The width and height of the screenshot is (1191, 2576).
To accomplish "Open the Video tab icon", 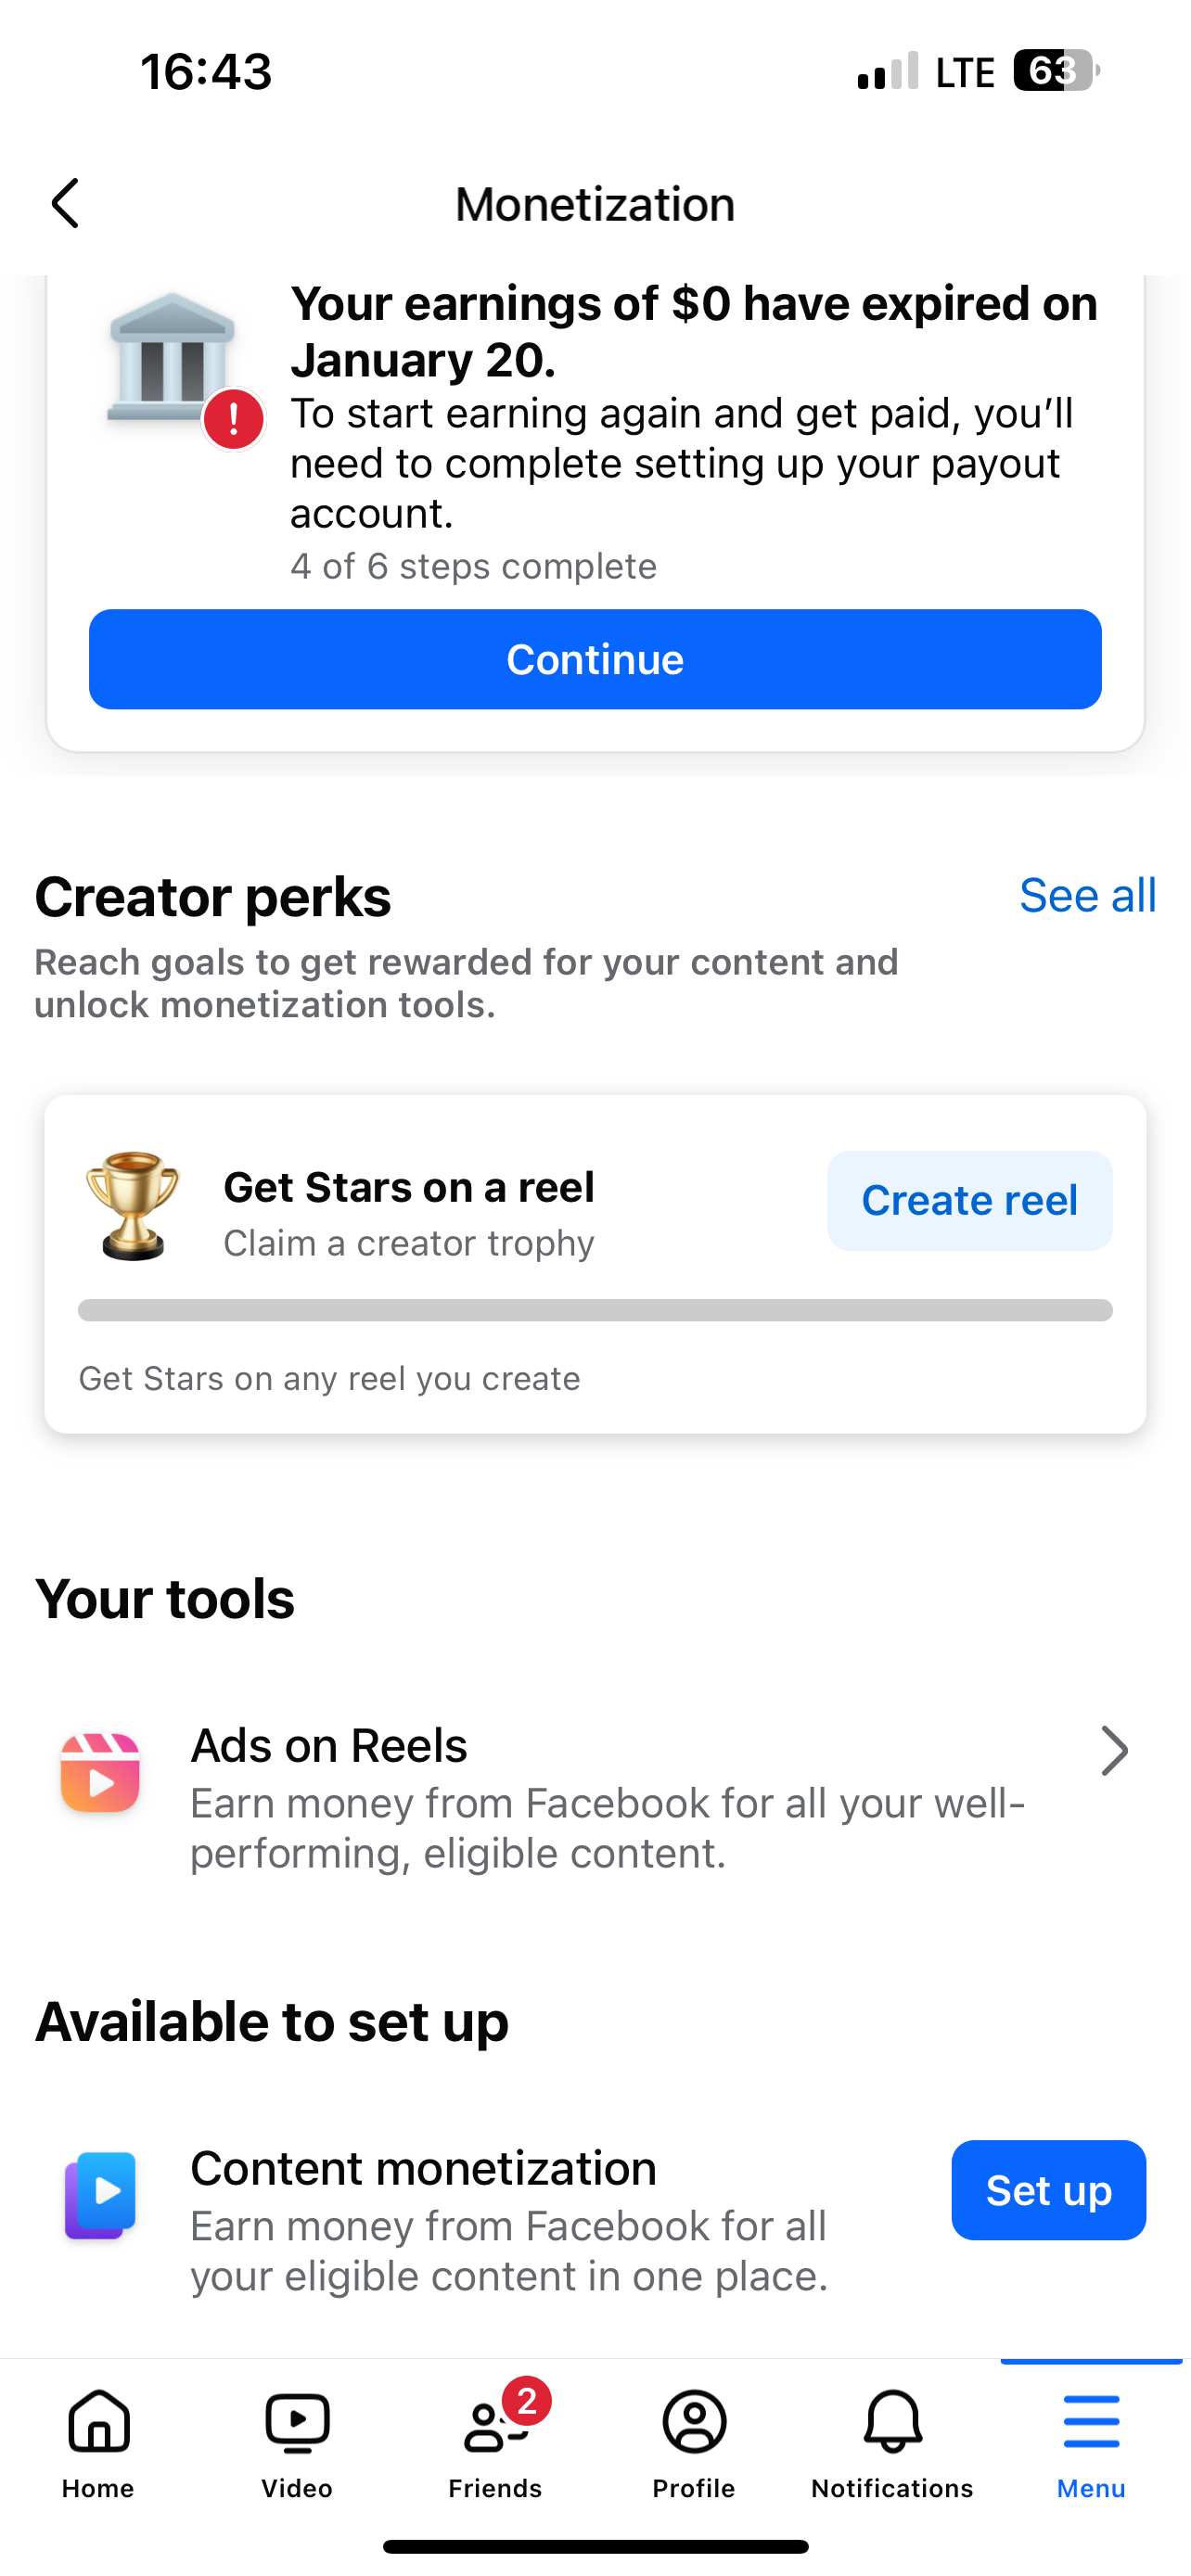I will pos(297,2422).
